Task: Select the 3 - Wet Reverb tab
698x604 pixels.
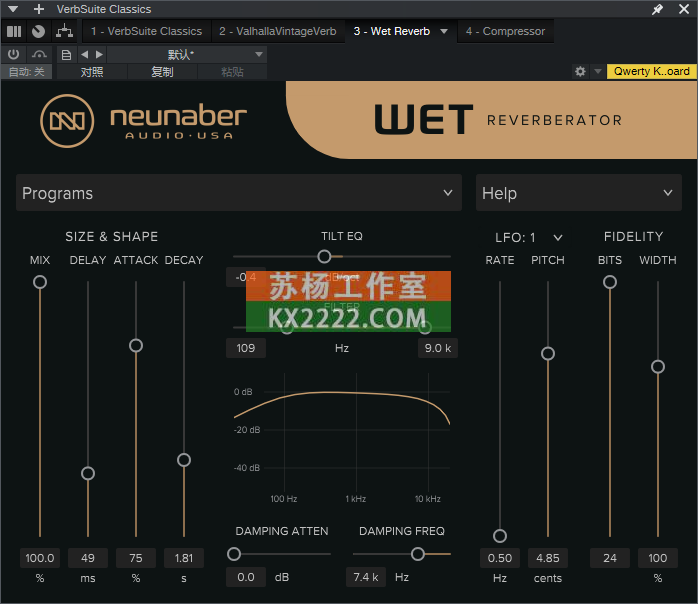Action: click(x=392, y=31)
